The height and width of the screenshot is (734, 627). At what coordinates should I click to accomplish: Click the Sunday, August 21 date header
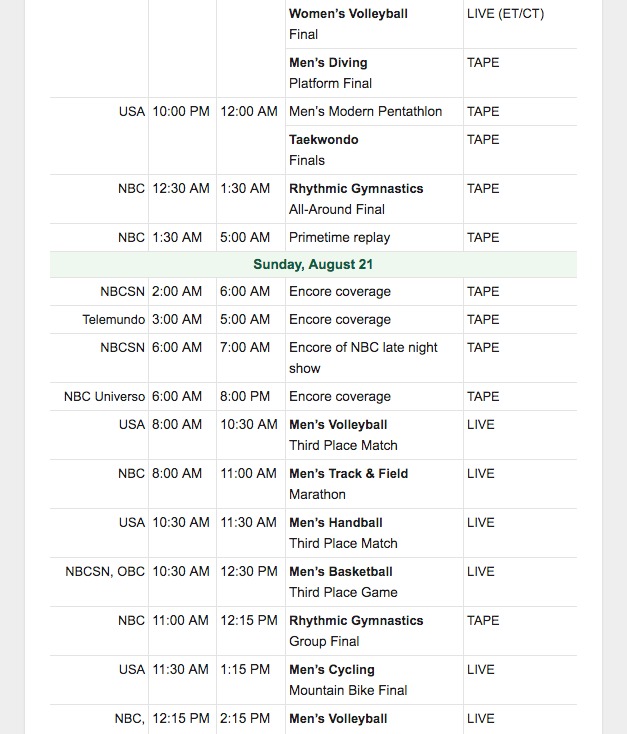click(313, 264)
